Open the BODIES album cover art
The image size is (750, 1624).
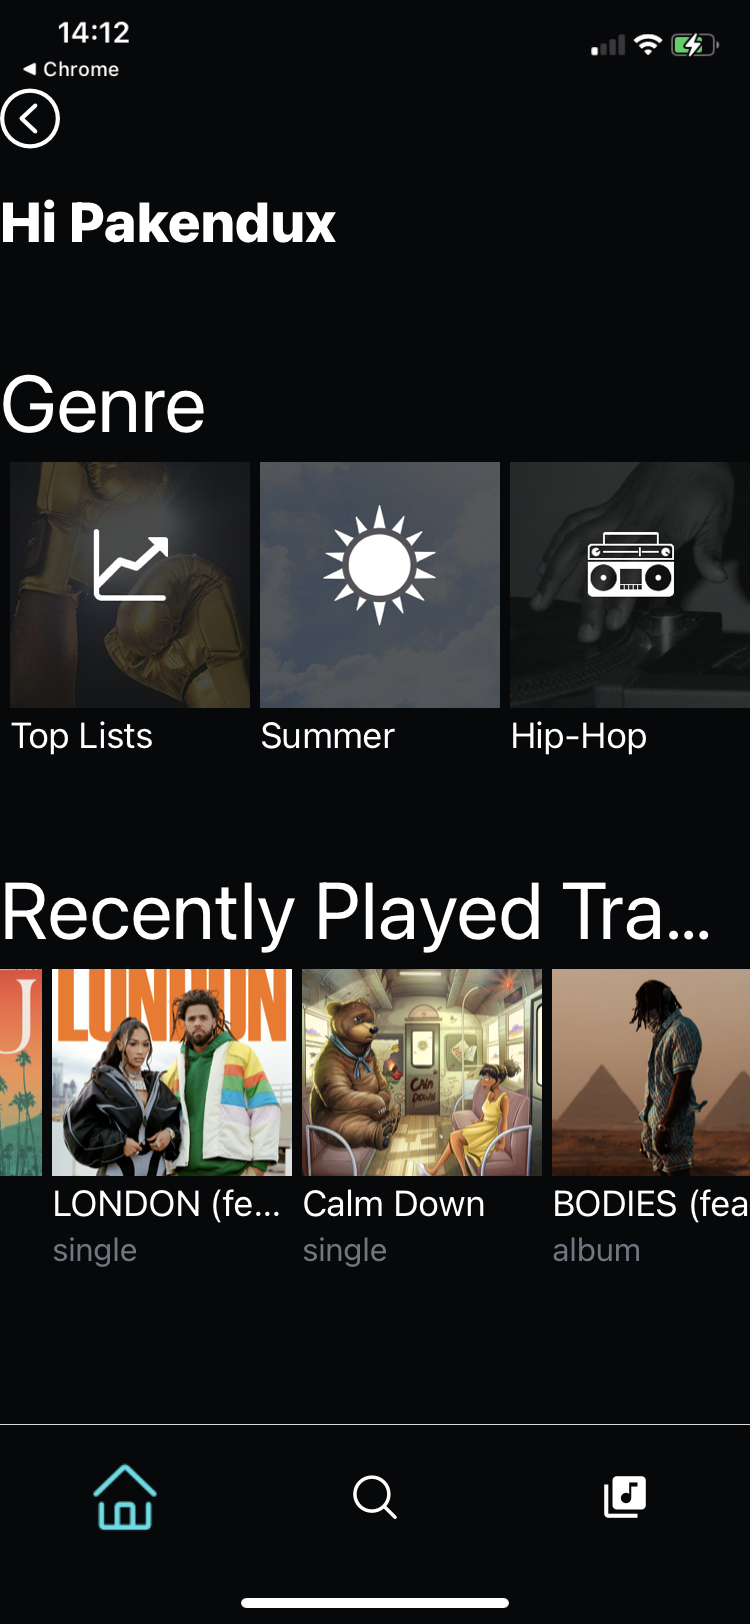(x=651, y=1072)
